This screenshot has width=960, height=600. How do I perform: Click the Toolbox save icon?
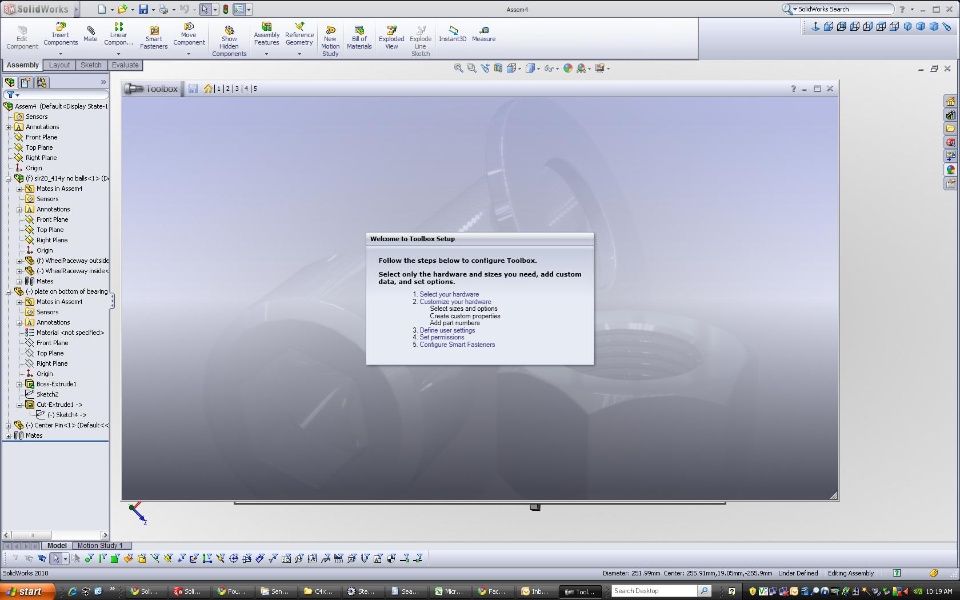[193, 89]
